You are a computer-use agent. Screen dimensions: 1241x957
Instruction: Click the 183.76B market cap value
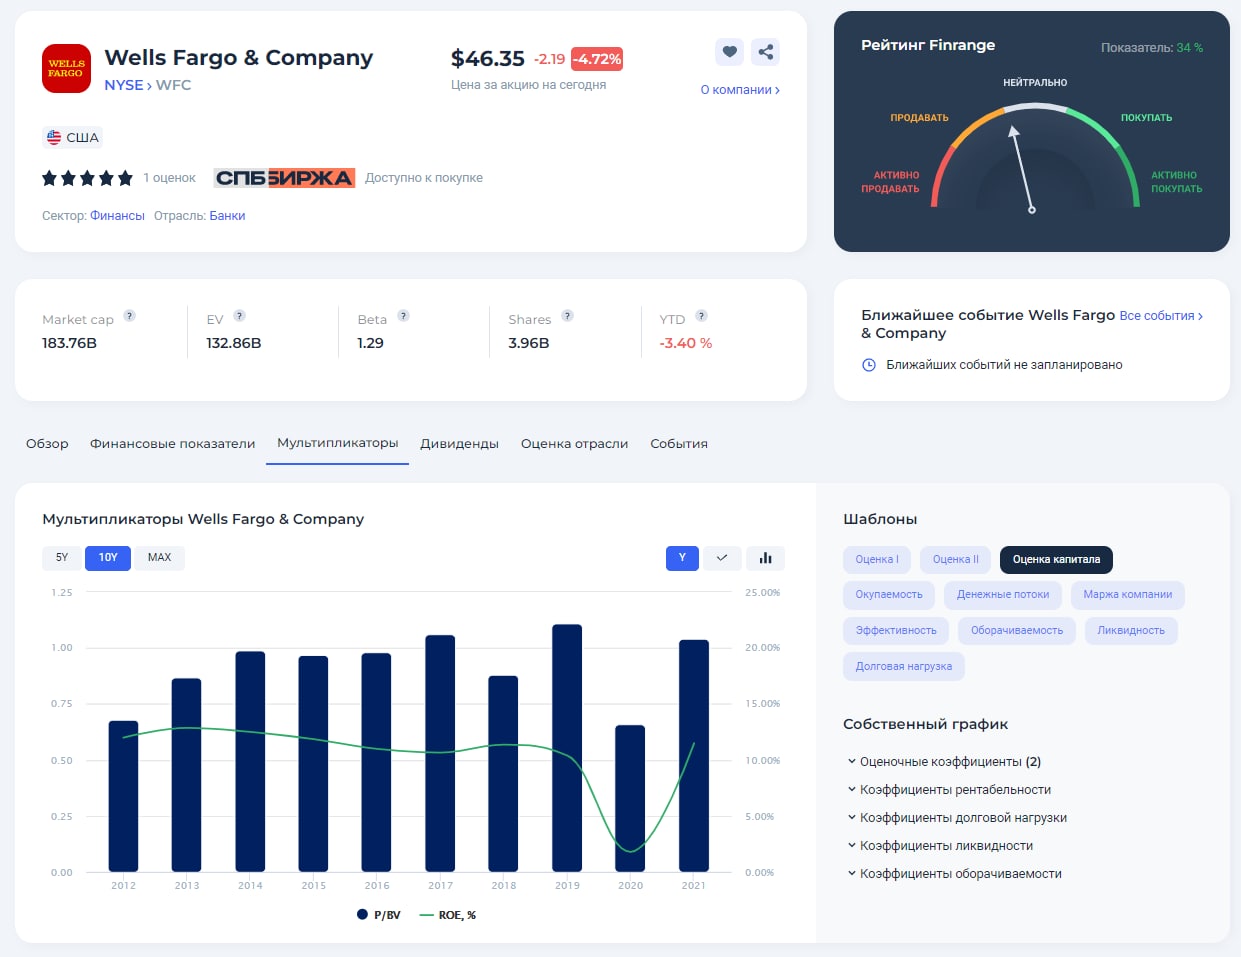69,343
